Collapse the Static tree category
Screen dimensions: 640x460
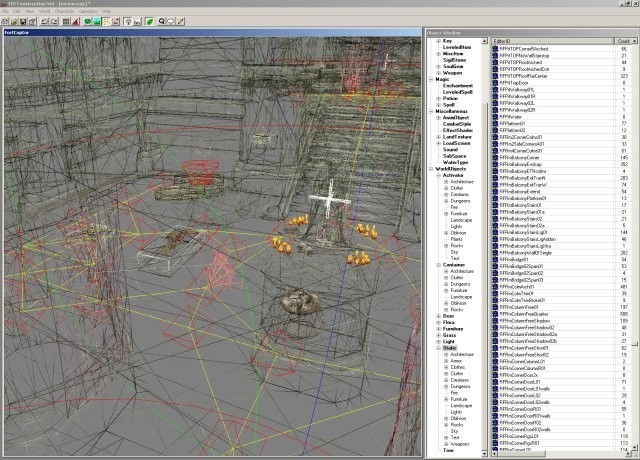[437, 347]
